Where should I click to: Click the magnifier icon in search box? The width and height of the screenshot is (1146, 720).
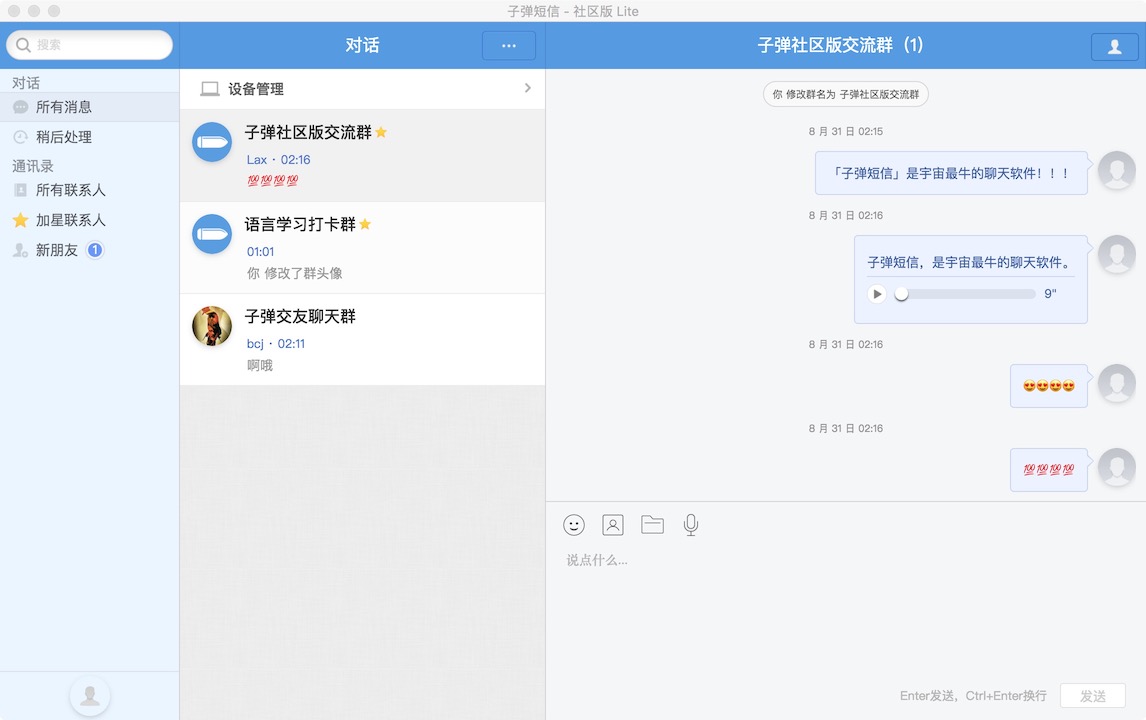coord(23,45)
